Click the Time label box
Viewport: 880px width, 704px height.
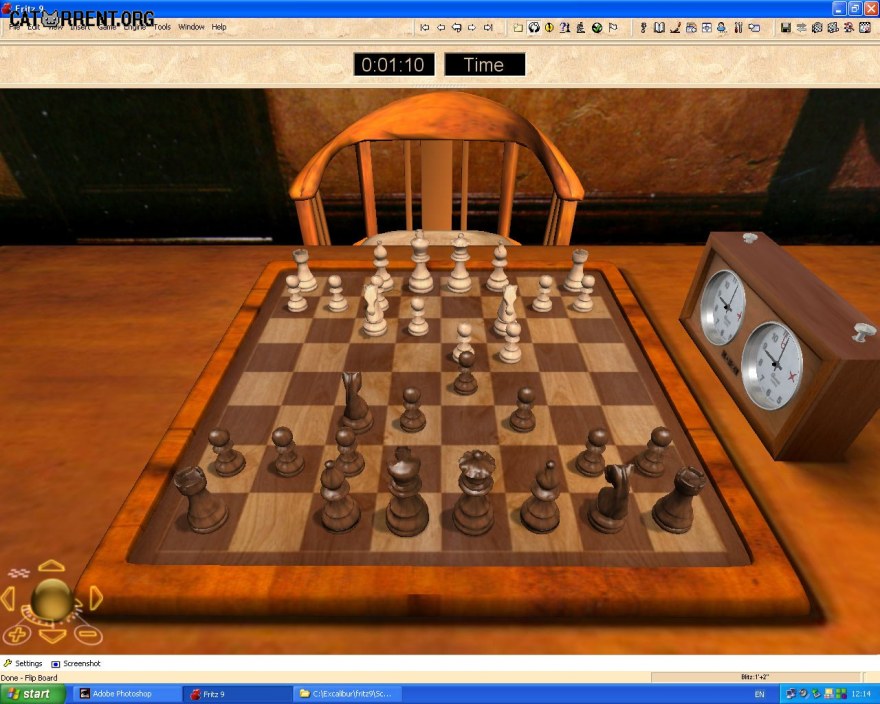pos(484,65)
